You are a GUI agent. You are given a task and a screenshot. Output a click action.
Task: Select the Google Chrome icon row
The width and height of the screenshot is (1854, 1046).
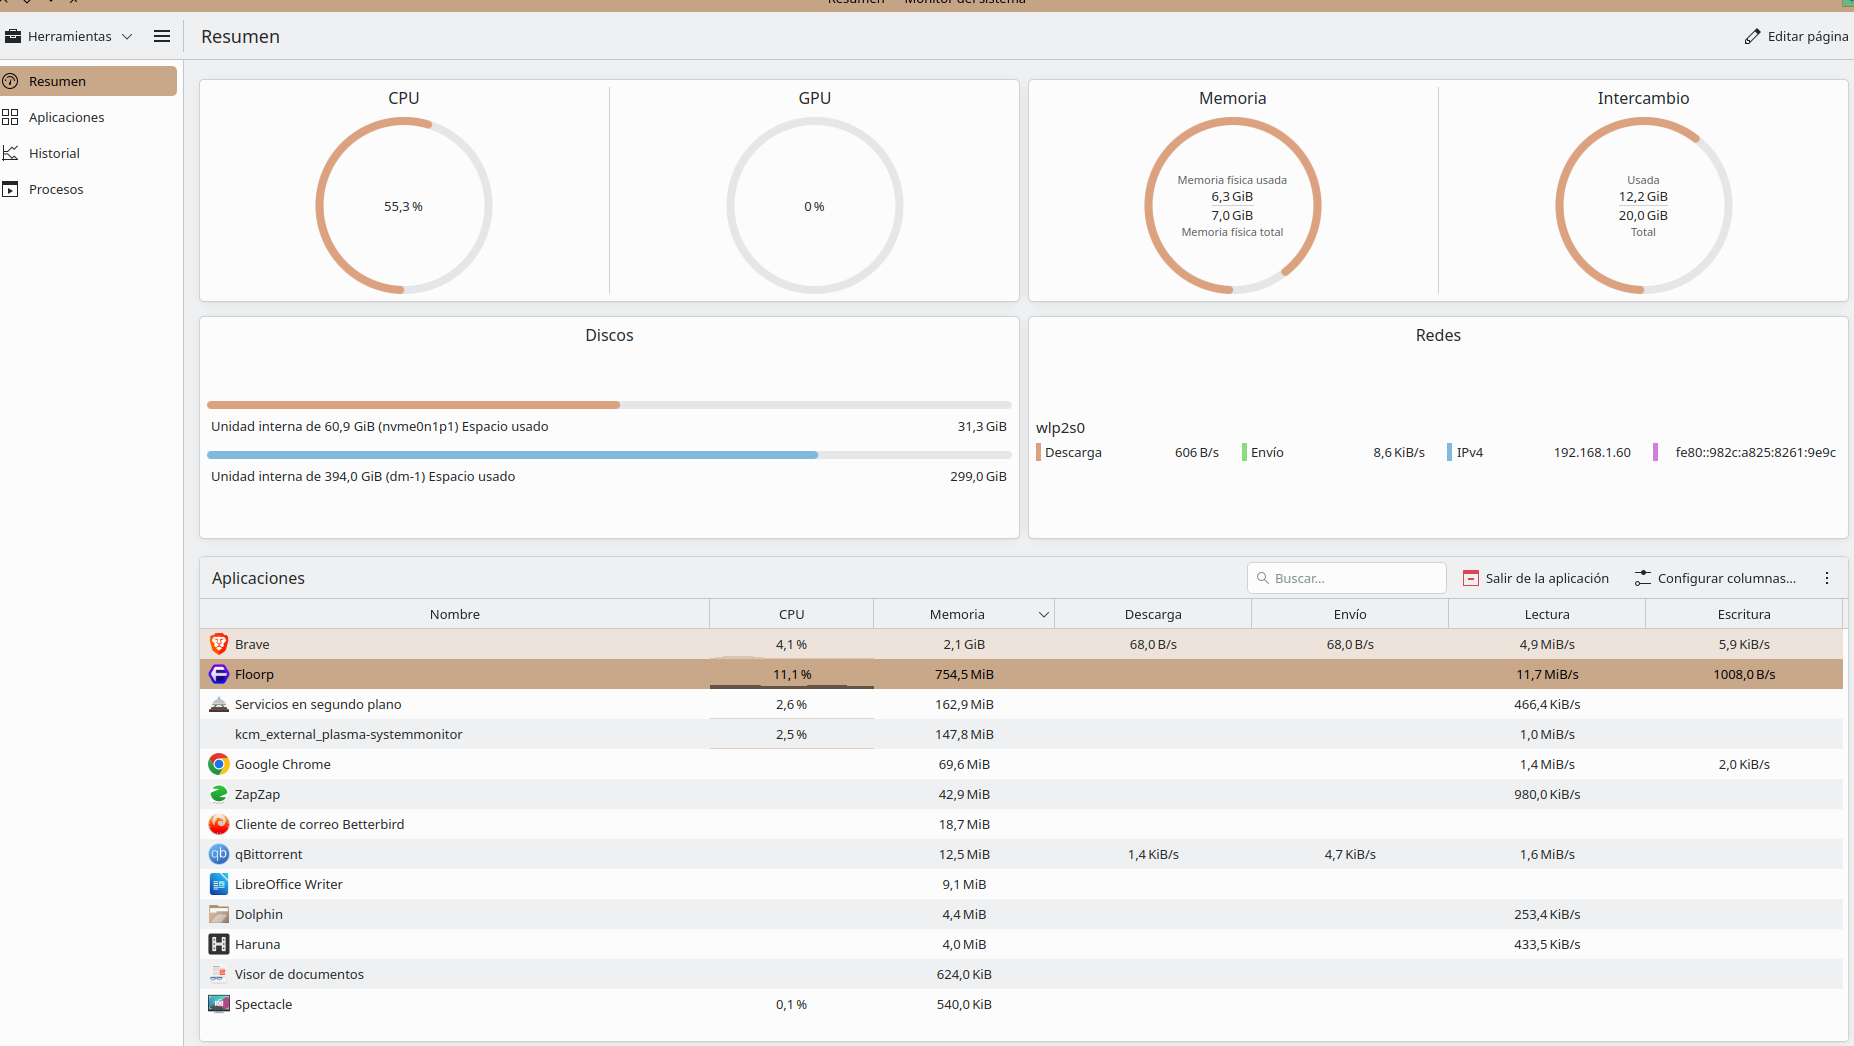tap(219, 764)
